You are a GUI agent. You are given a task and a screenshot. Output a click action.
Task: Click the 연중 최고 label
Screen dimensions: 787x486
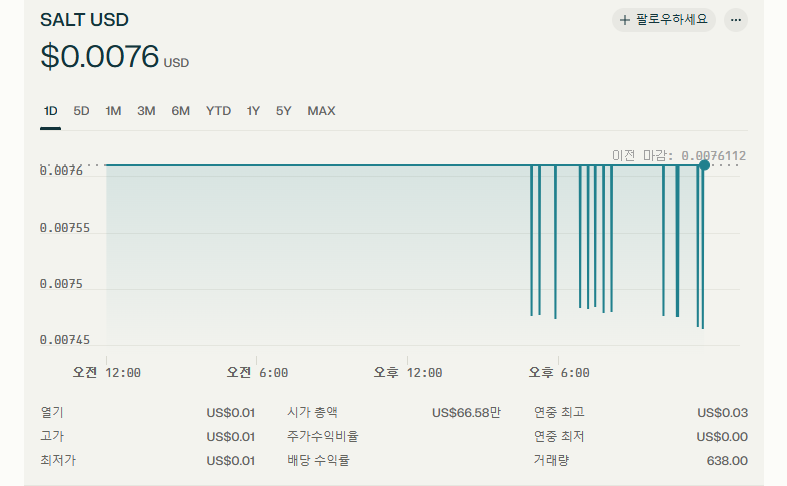pyautogui.click(x=559, y=412)
